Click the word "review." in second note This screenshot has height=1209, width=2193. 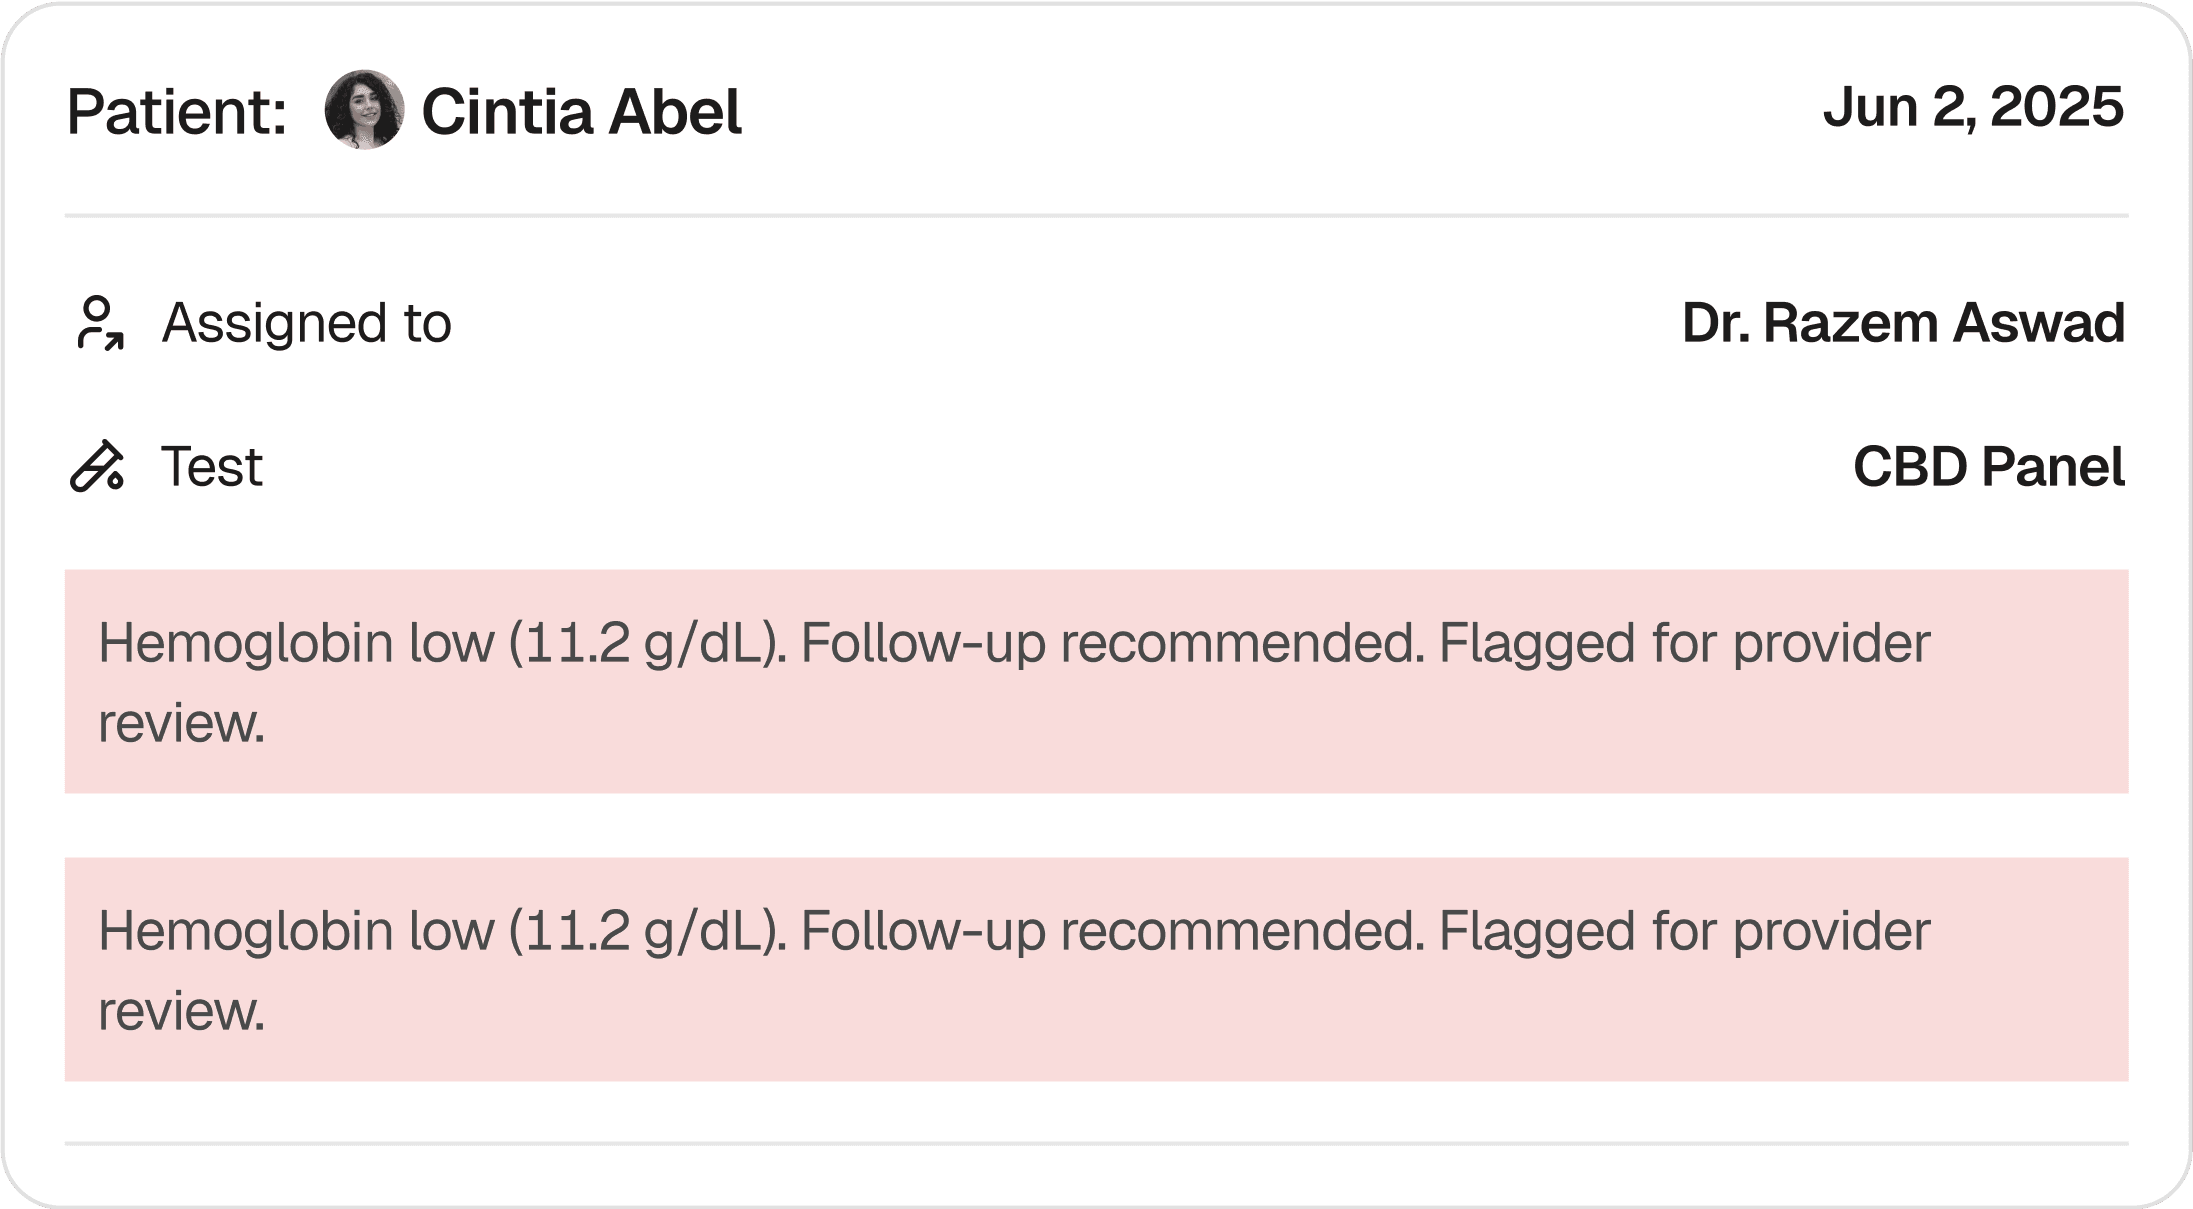pos(181,1011)
